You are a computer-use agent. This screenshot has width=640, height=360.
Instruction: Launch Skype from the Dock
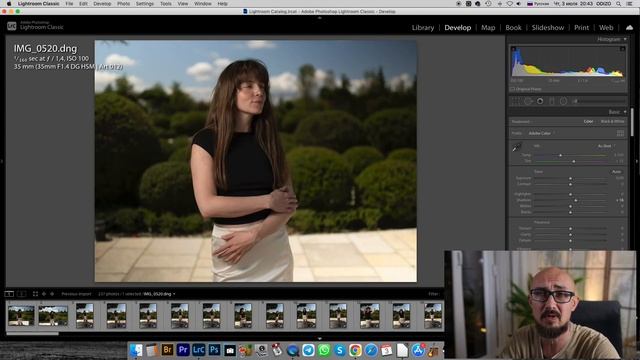(x=340, y=350)
